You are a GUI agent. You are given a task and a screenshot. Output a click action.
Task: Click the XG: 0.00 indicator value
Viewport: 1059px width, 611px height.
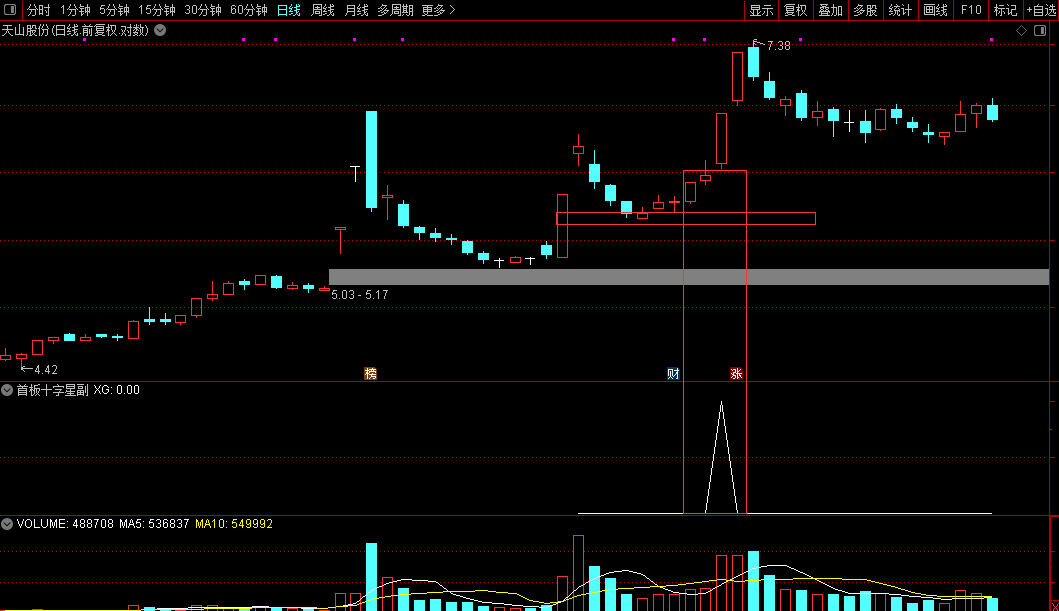coord(116,390)
